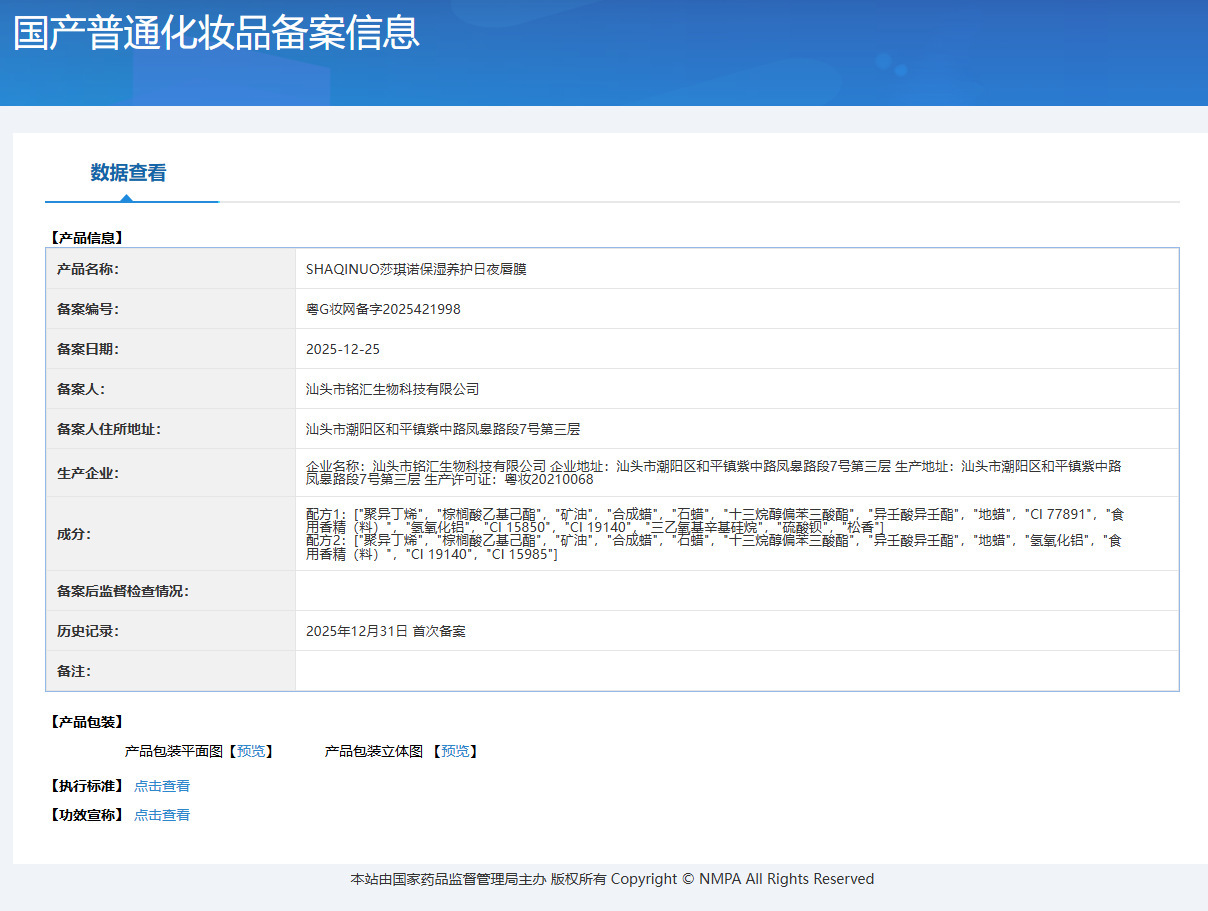
Task: Click the 成分 row label
Action: click(74, 534)
